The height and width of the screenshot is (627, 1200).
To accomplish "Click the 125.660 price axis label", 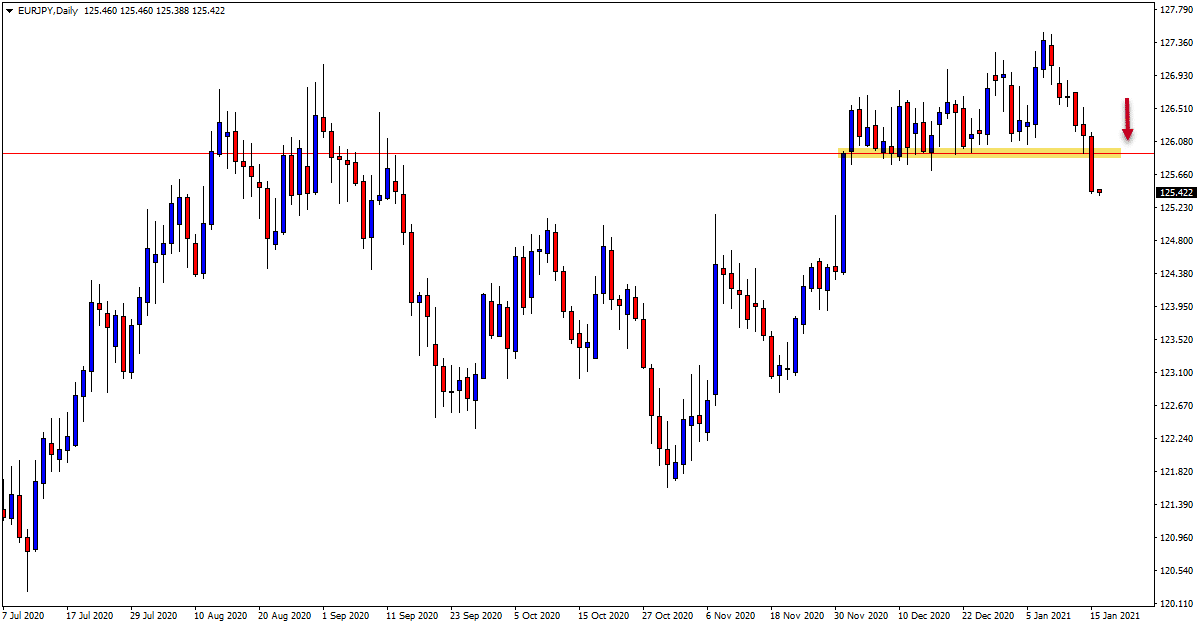I will coord(1176,175).
